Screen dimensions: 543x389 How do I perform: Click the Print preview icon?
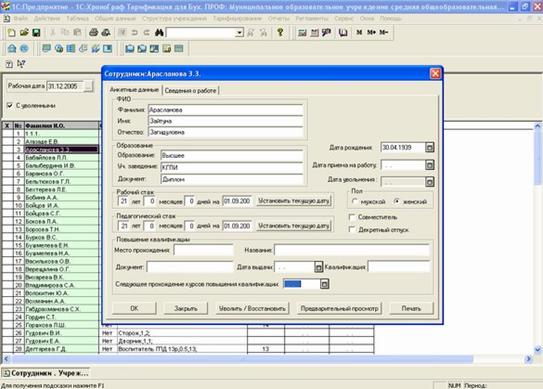click(x=106, y=33)
